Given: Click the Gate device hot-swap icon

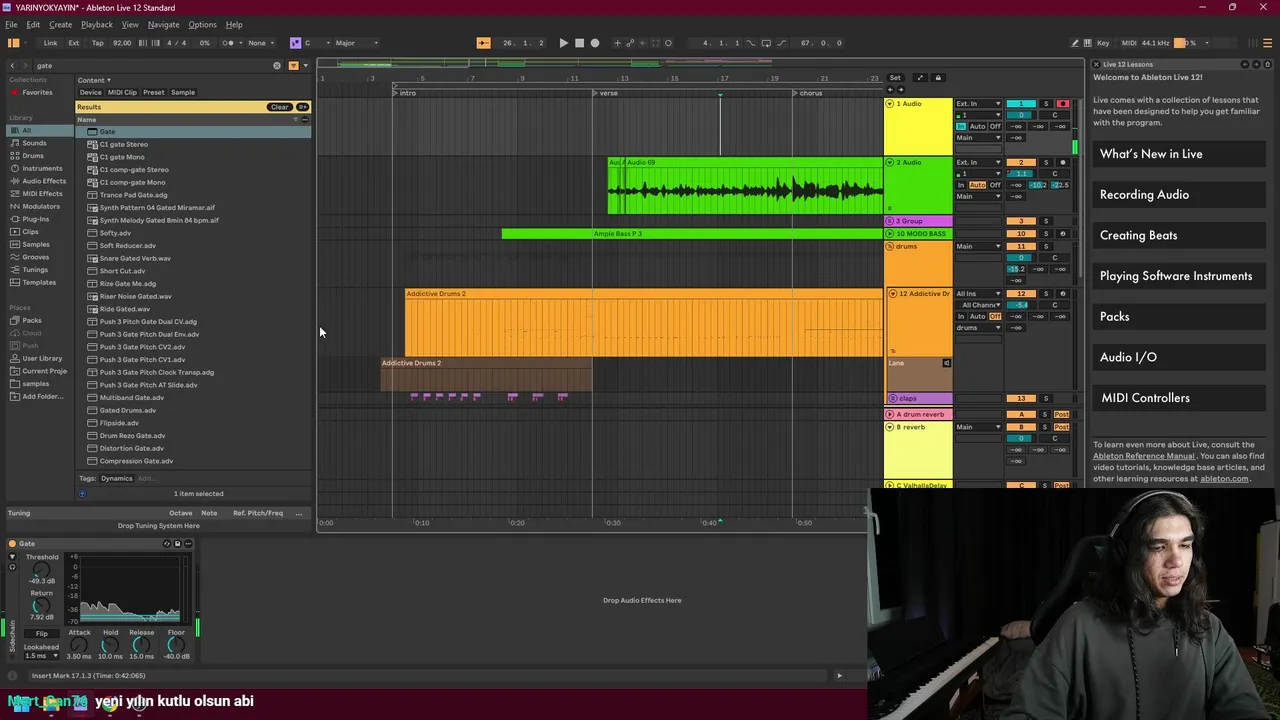Looking at the screenshot, I should pos(167,544).
